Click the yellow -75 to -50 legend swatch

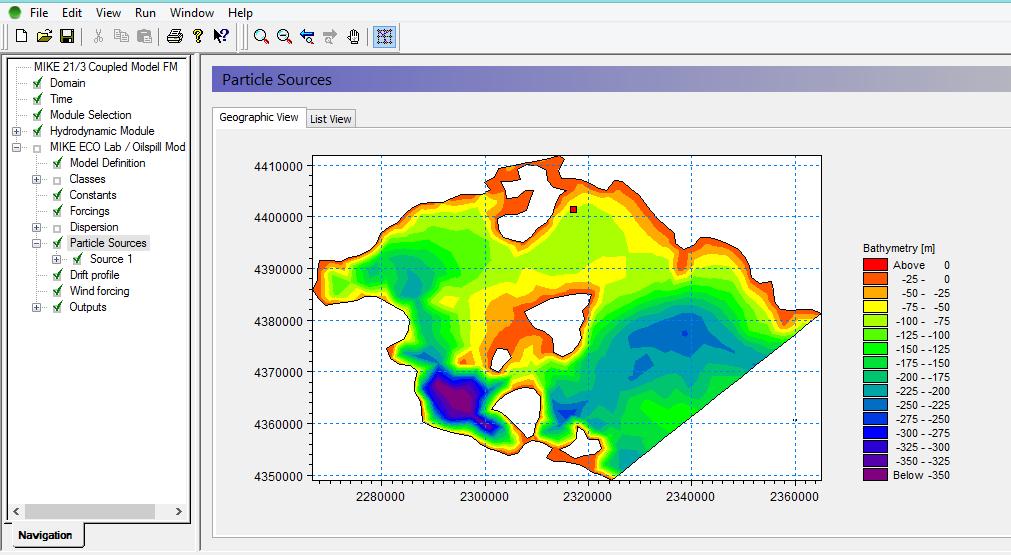coord(875,307)
